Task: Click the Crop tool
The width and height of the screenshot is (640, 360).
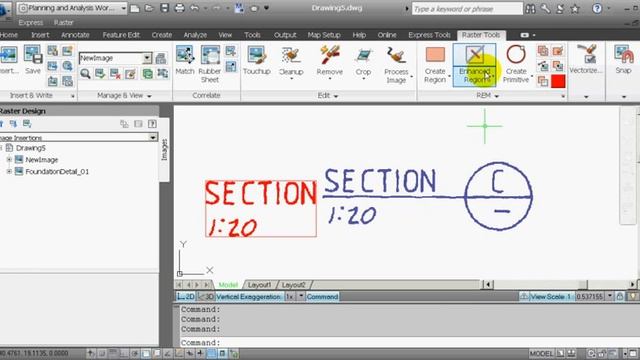Action: click(x=363, y=61)
